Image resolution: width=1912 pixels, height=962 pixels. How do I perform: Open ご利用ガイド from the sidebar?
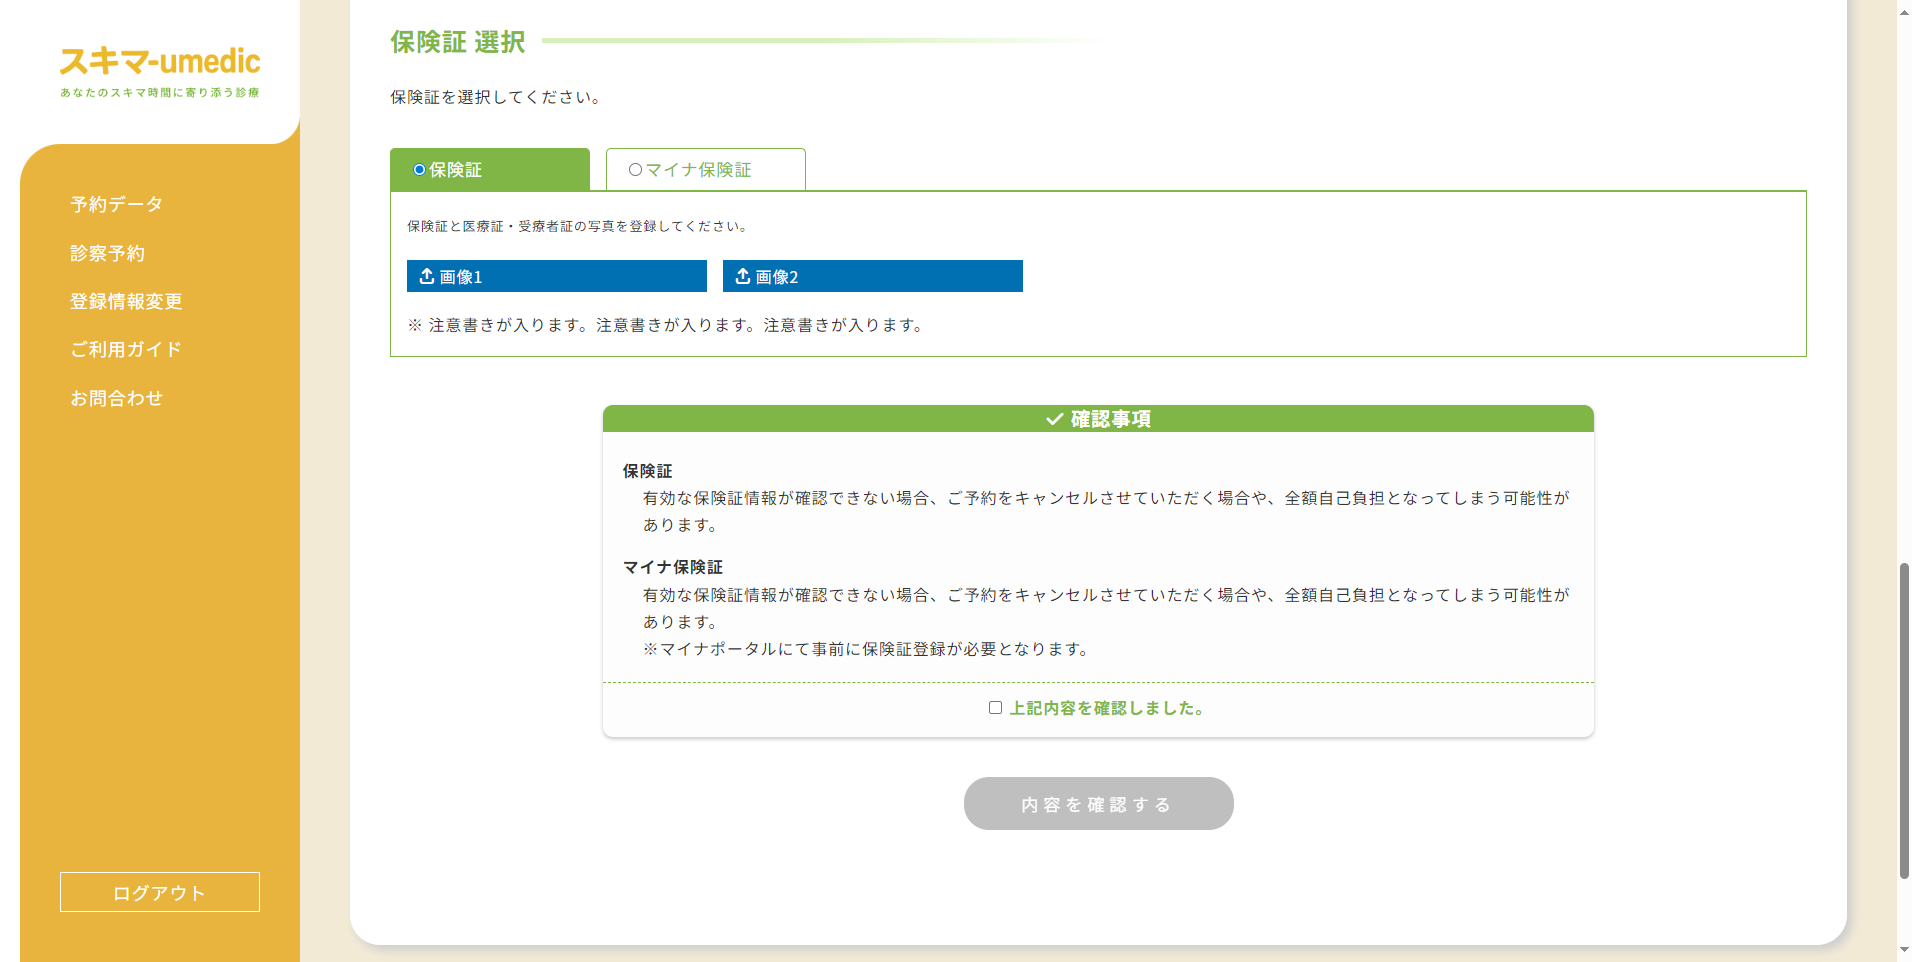125,349
